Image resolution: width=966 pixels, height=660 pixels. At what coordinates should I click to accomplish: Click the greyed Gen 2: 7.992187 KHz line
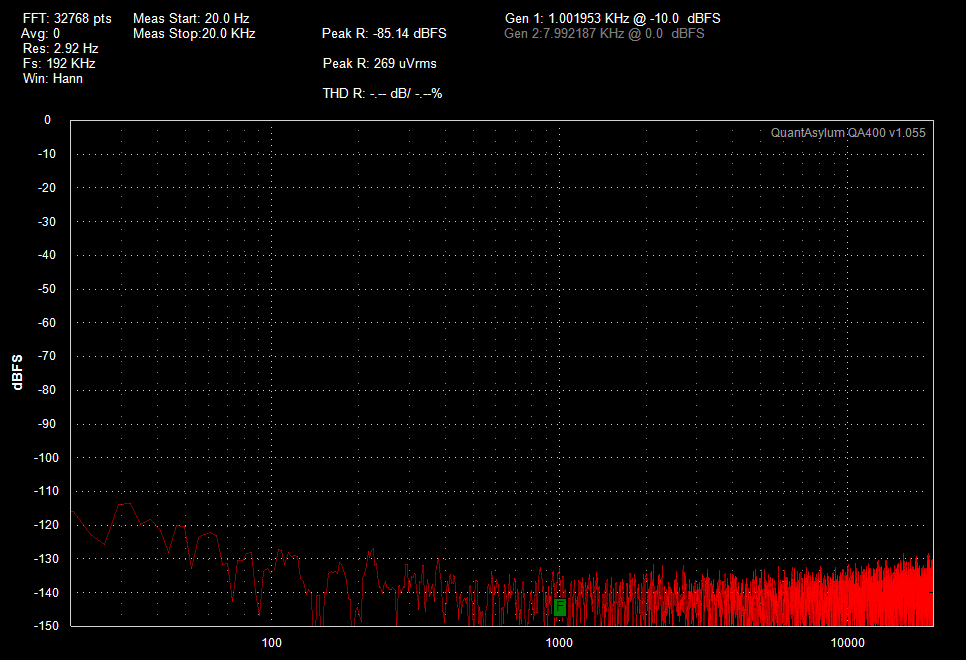pos(604,33)
